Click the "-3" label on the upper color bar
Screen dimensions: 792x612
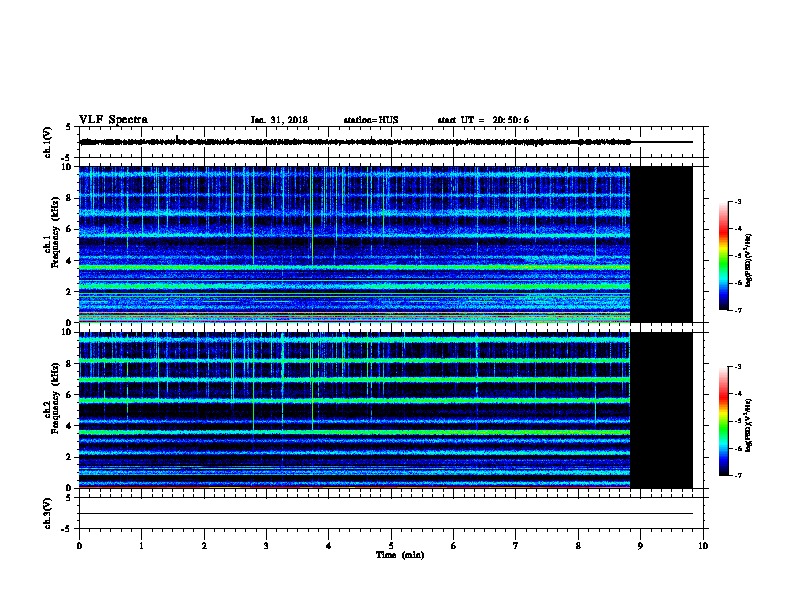[738, 201]
